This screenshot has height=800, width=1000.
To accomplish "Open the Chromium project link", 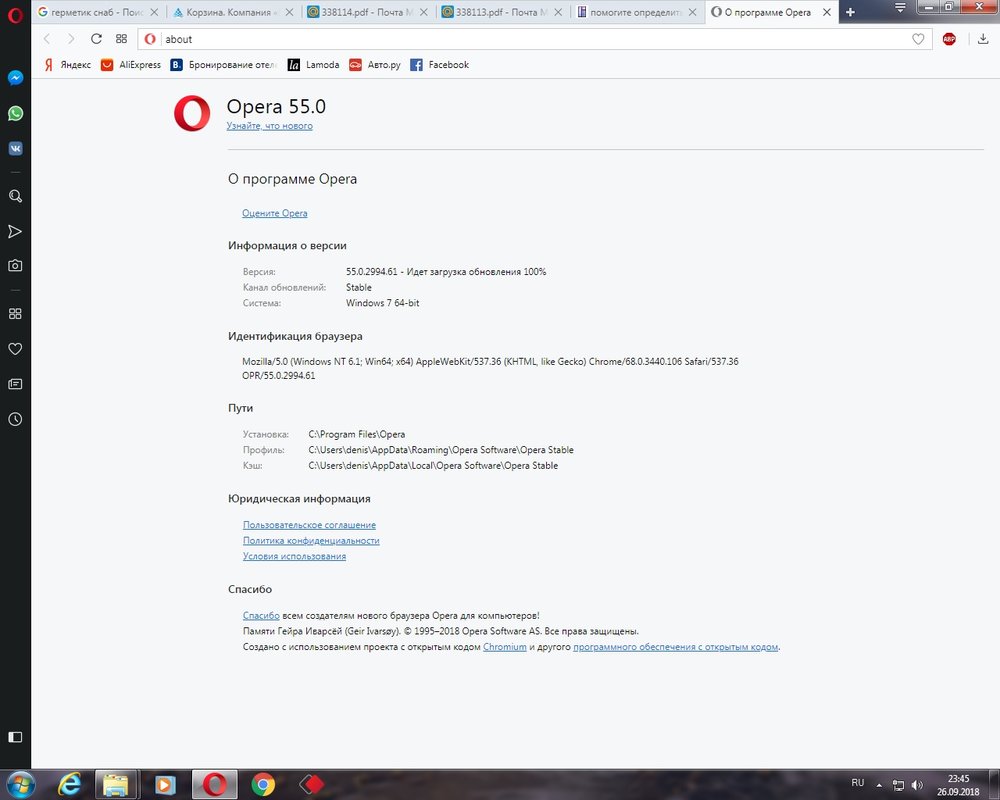I will pos(505,647).
